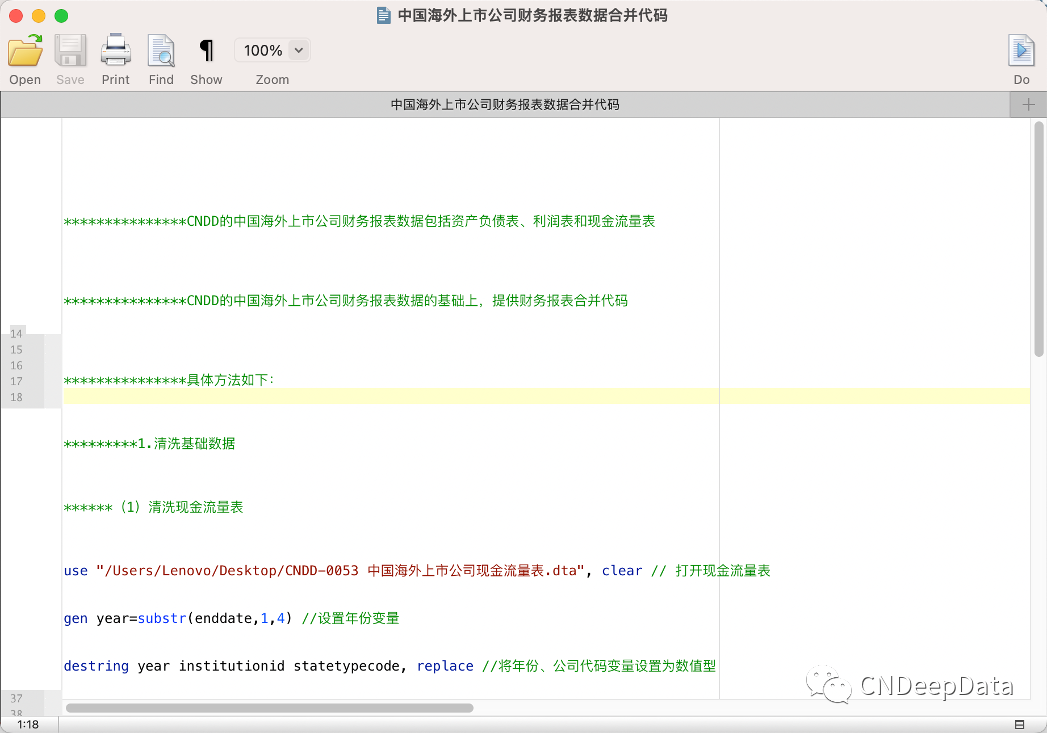Click the first green comment about 资产负债表
1048x734 pixels.
click(x=360, y=221)
